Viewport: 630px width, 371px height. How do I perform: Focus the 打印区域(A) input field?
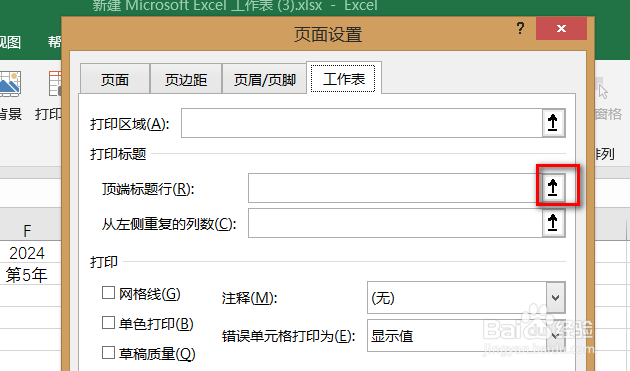coord(362,123)
